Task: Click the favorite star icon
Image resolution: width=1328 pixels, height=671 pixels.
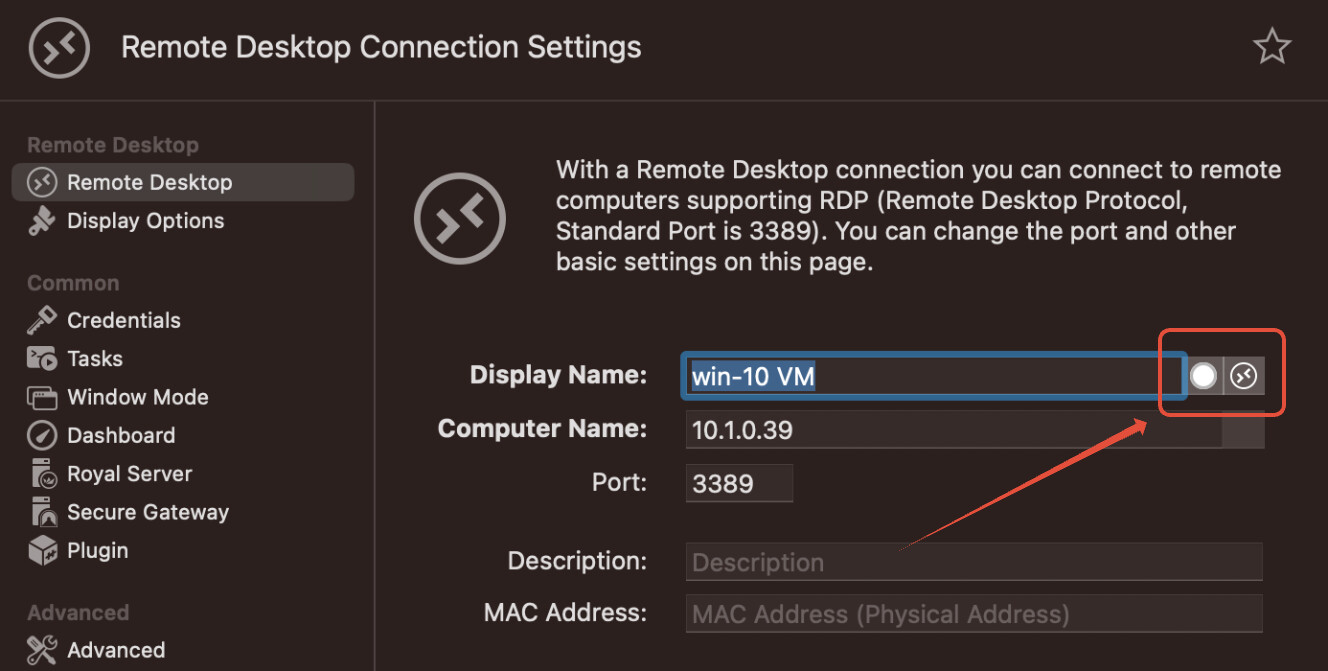Action: pos(1272,47)
